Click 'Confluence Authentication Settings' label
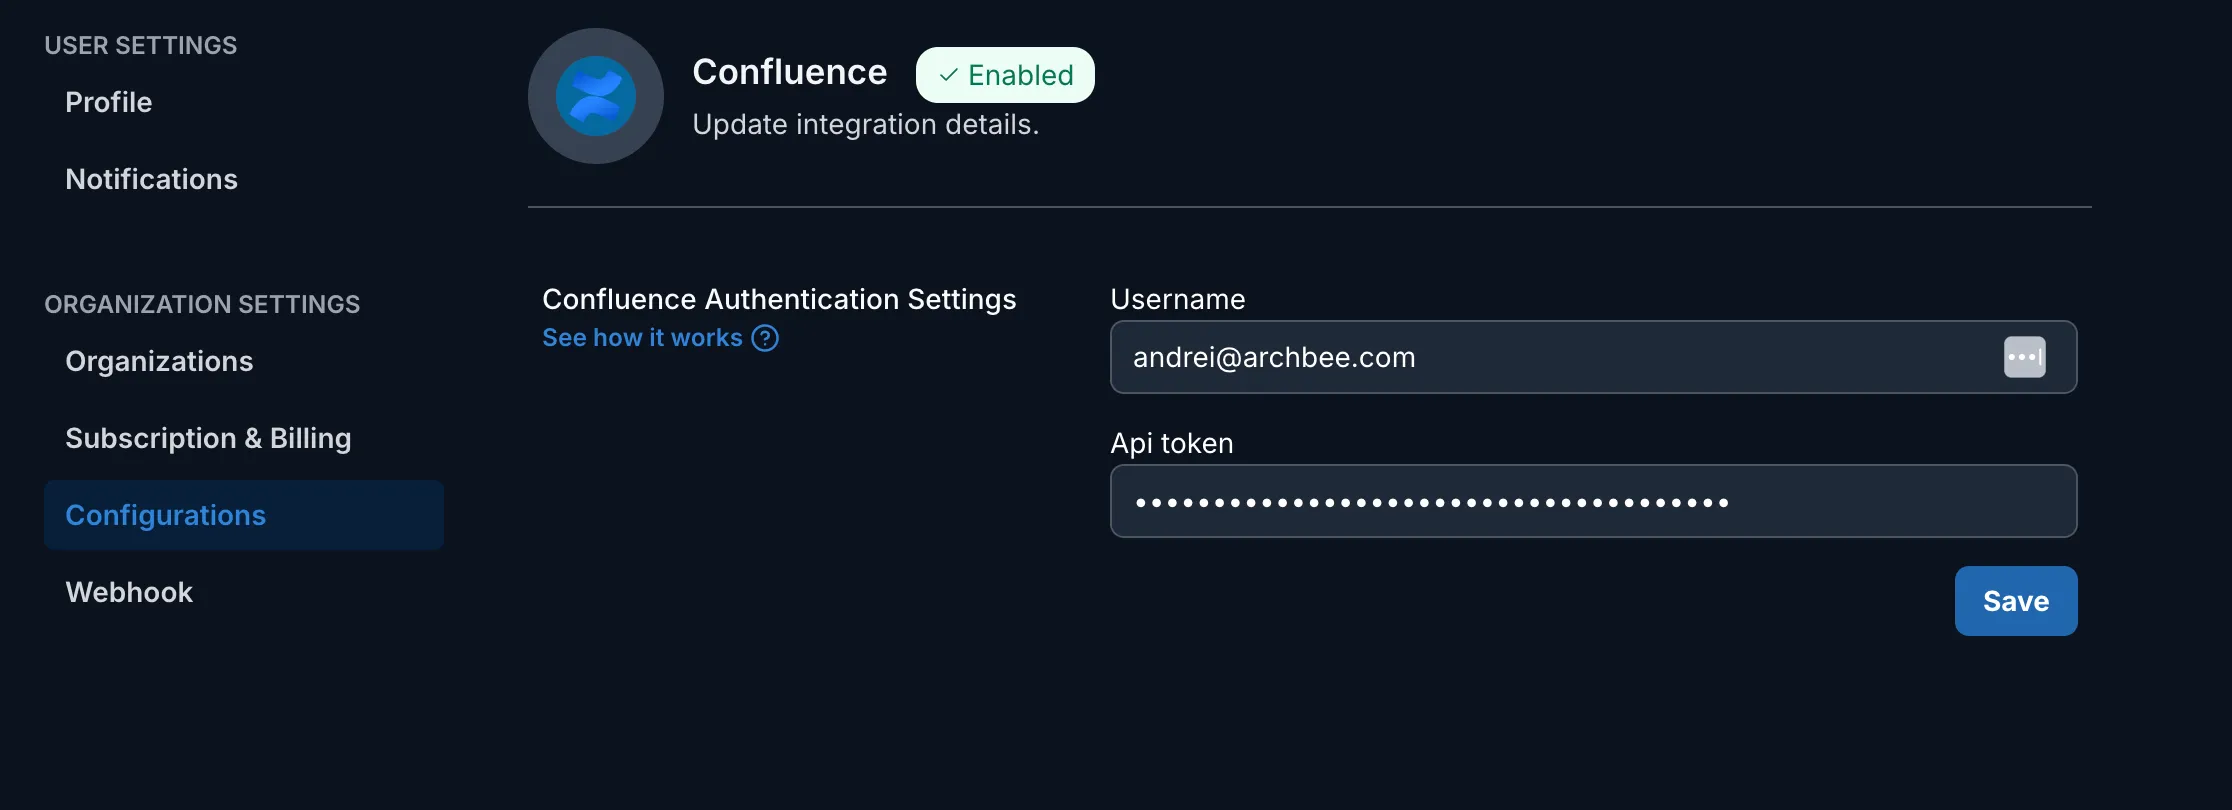Image resolution: width=2232 pixels, height=810 pixels. [x=779, y=299]
